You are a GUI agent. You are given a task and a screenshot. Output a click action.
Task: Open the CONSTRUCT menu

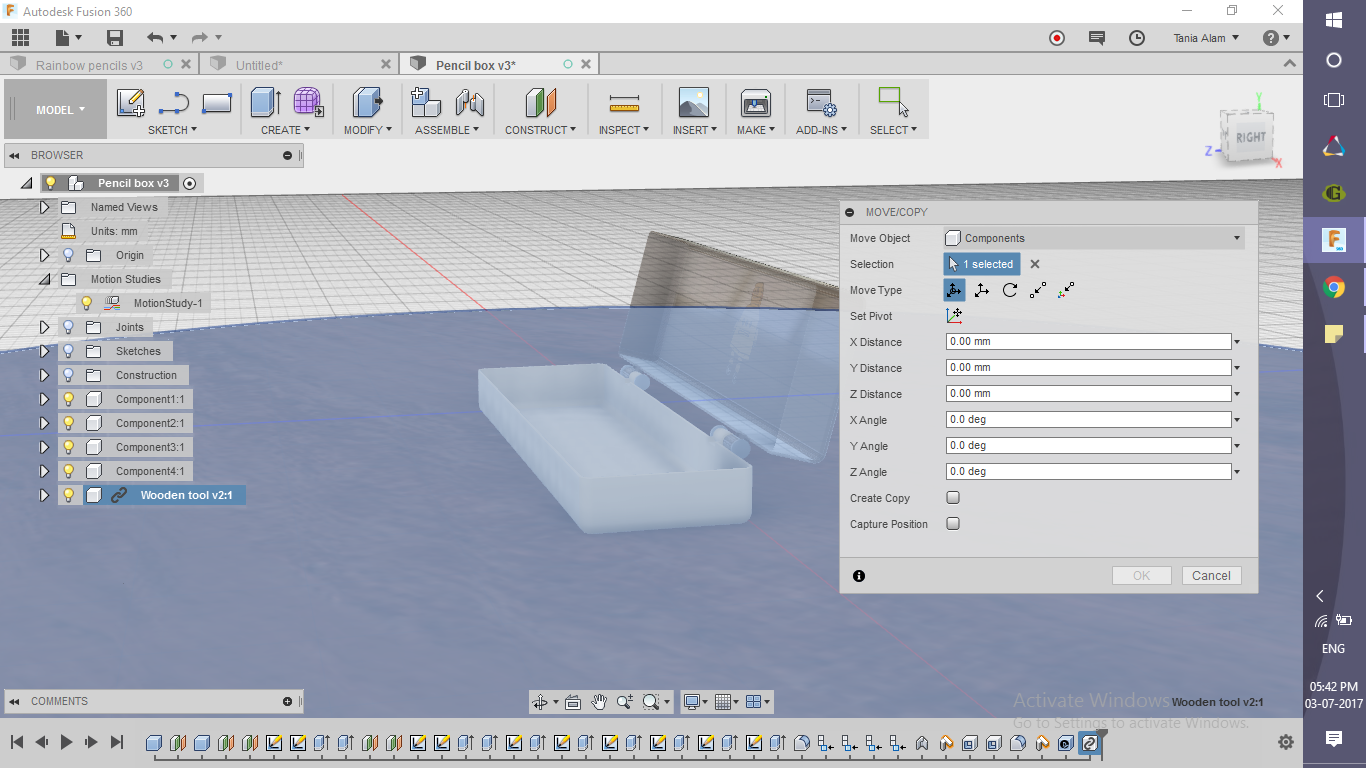540,130
